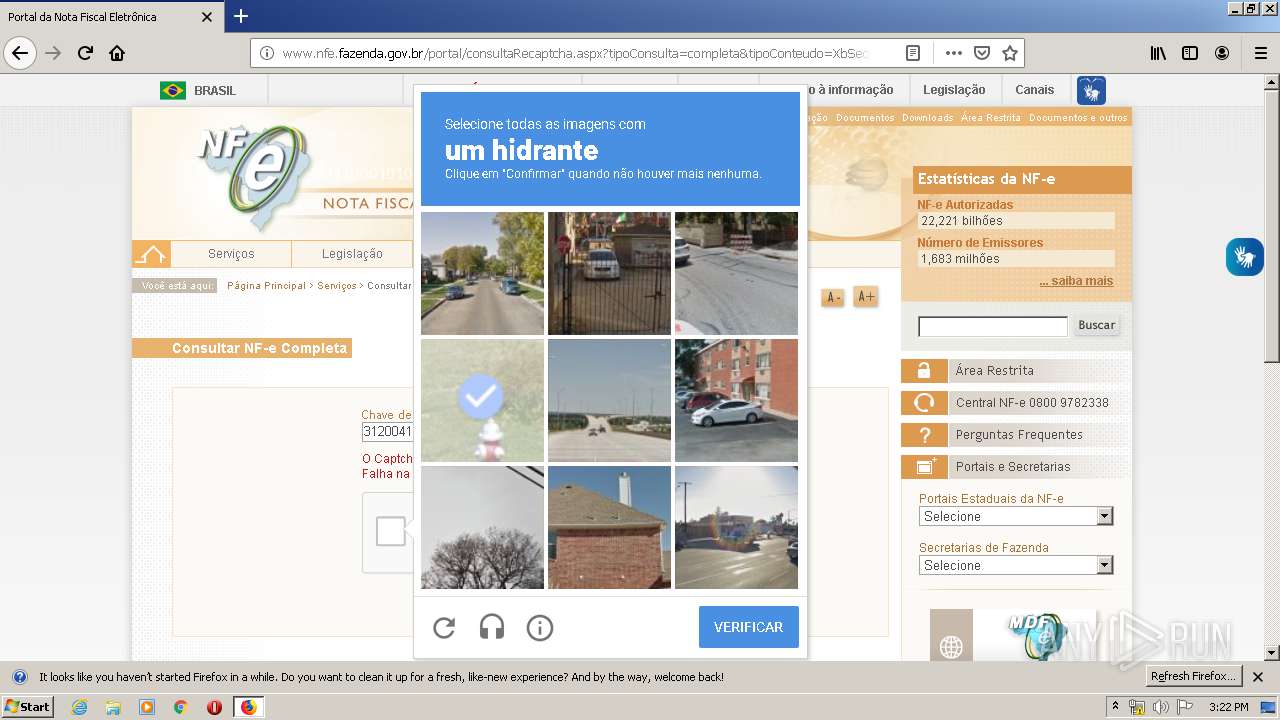Open Opera from the taskbar
Image resolution: width=1280 pixels, height=720 pixels.
pos(214,707)
